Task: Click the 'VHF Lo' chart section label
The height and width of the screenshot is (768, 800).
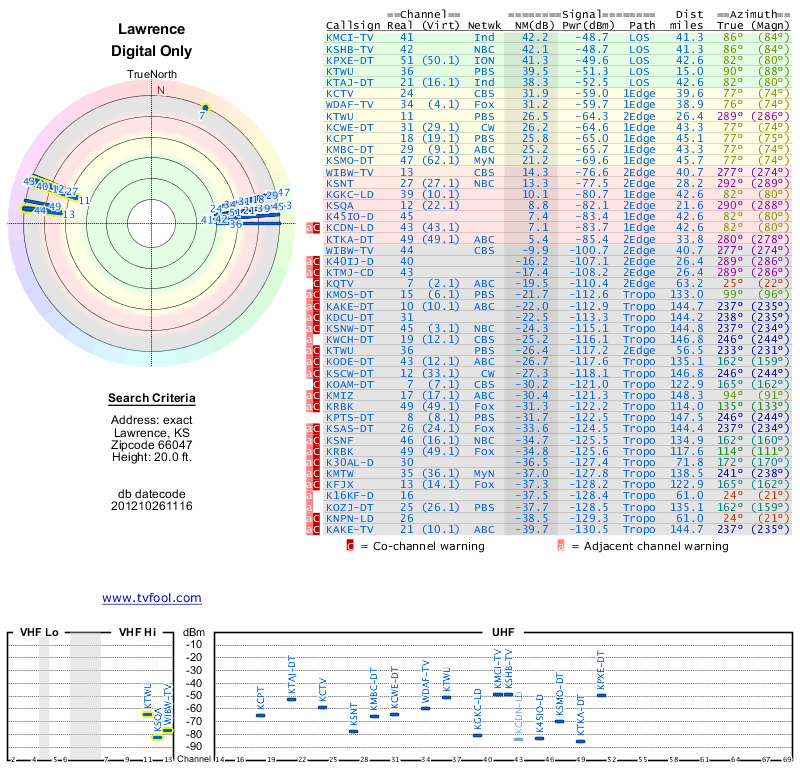Action: (x=39, y=632)
